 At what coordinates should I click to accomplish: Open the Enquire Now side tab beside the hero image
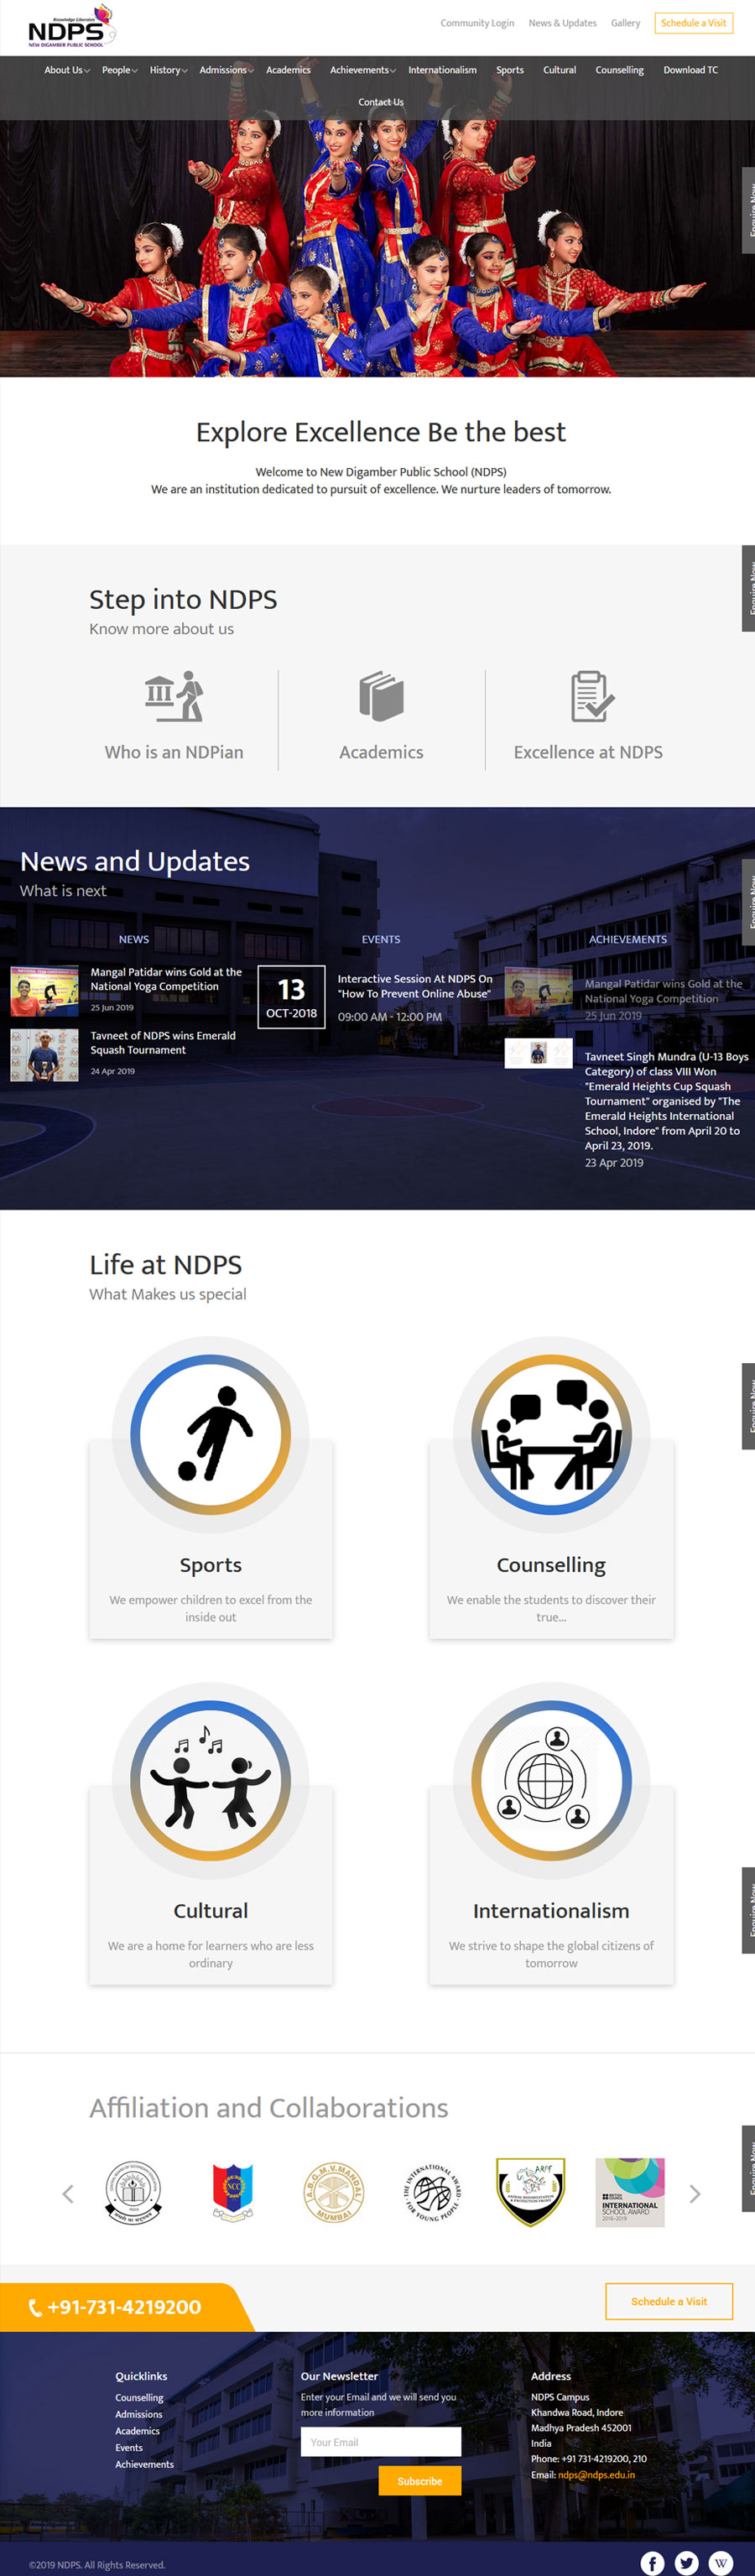coord(748,210)
